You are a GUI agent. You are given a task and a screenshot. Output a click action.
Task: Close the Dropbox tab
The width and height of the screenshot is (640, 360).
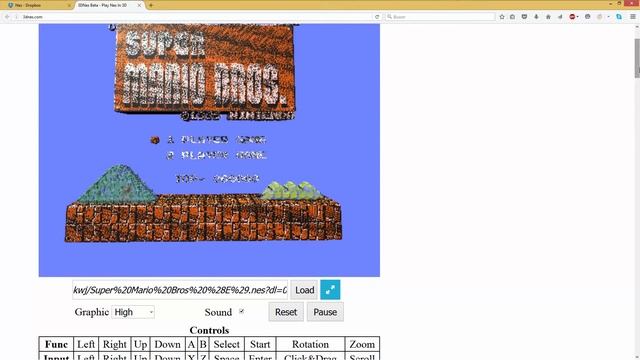point(69,5)
